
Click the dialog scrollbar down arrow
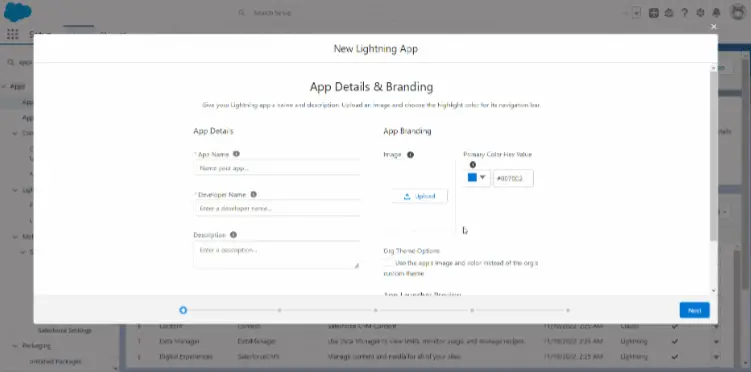(x=714, y=290)
